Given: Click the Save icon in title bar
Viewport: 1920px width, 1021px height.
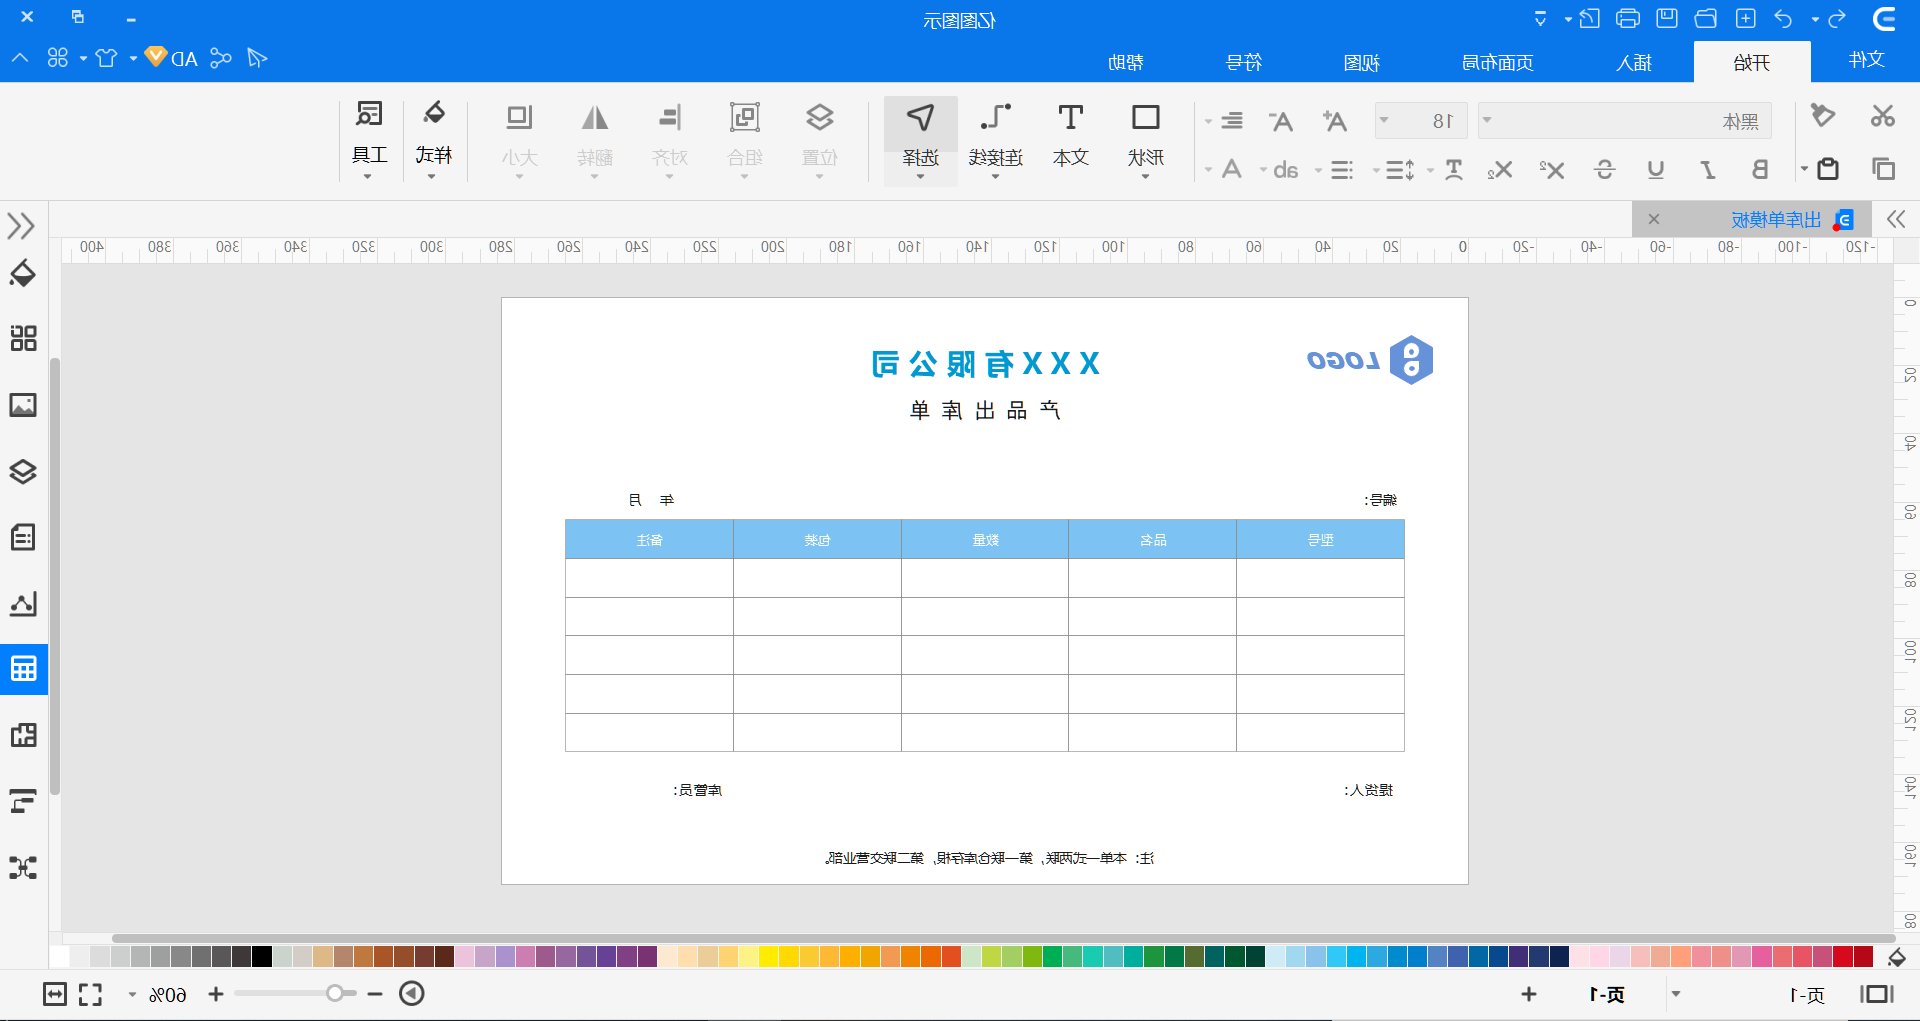Looking at the screenshot, I should pyautogui.click(x=1667, y=19).
